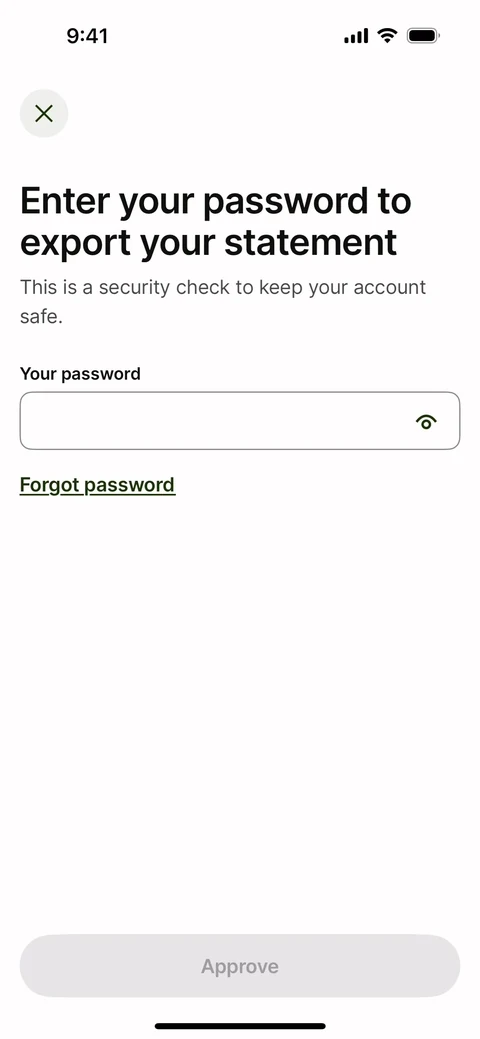Close the export statement password screen

44,113
